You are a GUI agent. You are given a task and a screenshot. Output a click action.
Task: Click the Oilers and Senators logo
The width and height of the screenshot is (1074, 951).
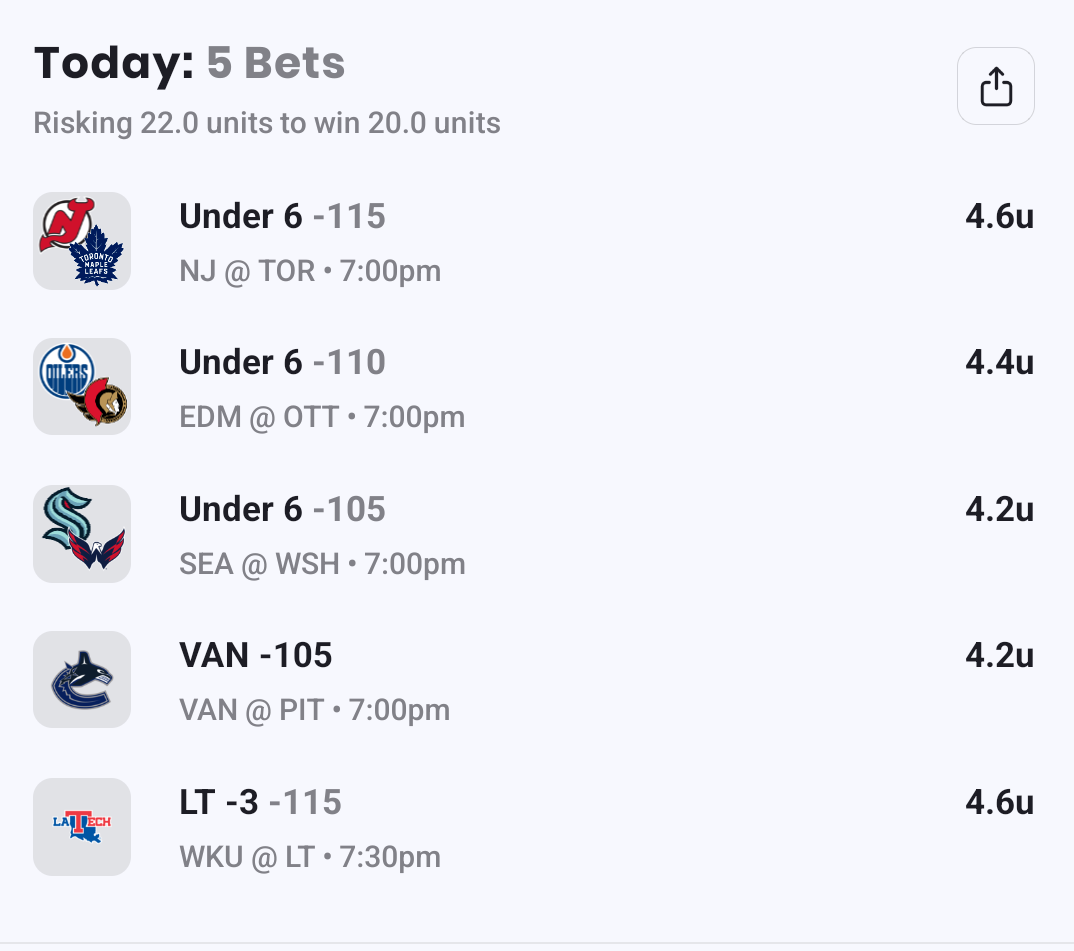82,387
